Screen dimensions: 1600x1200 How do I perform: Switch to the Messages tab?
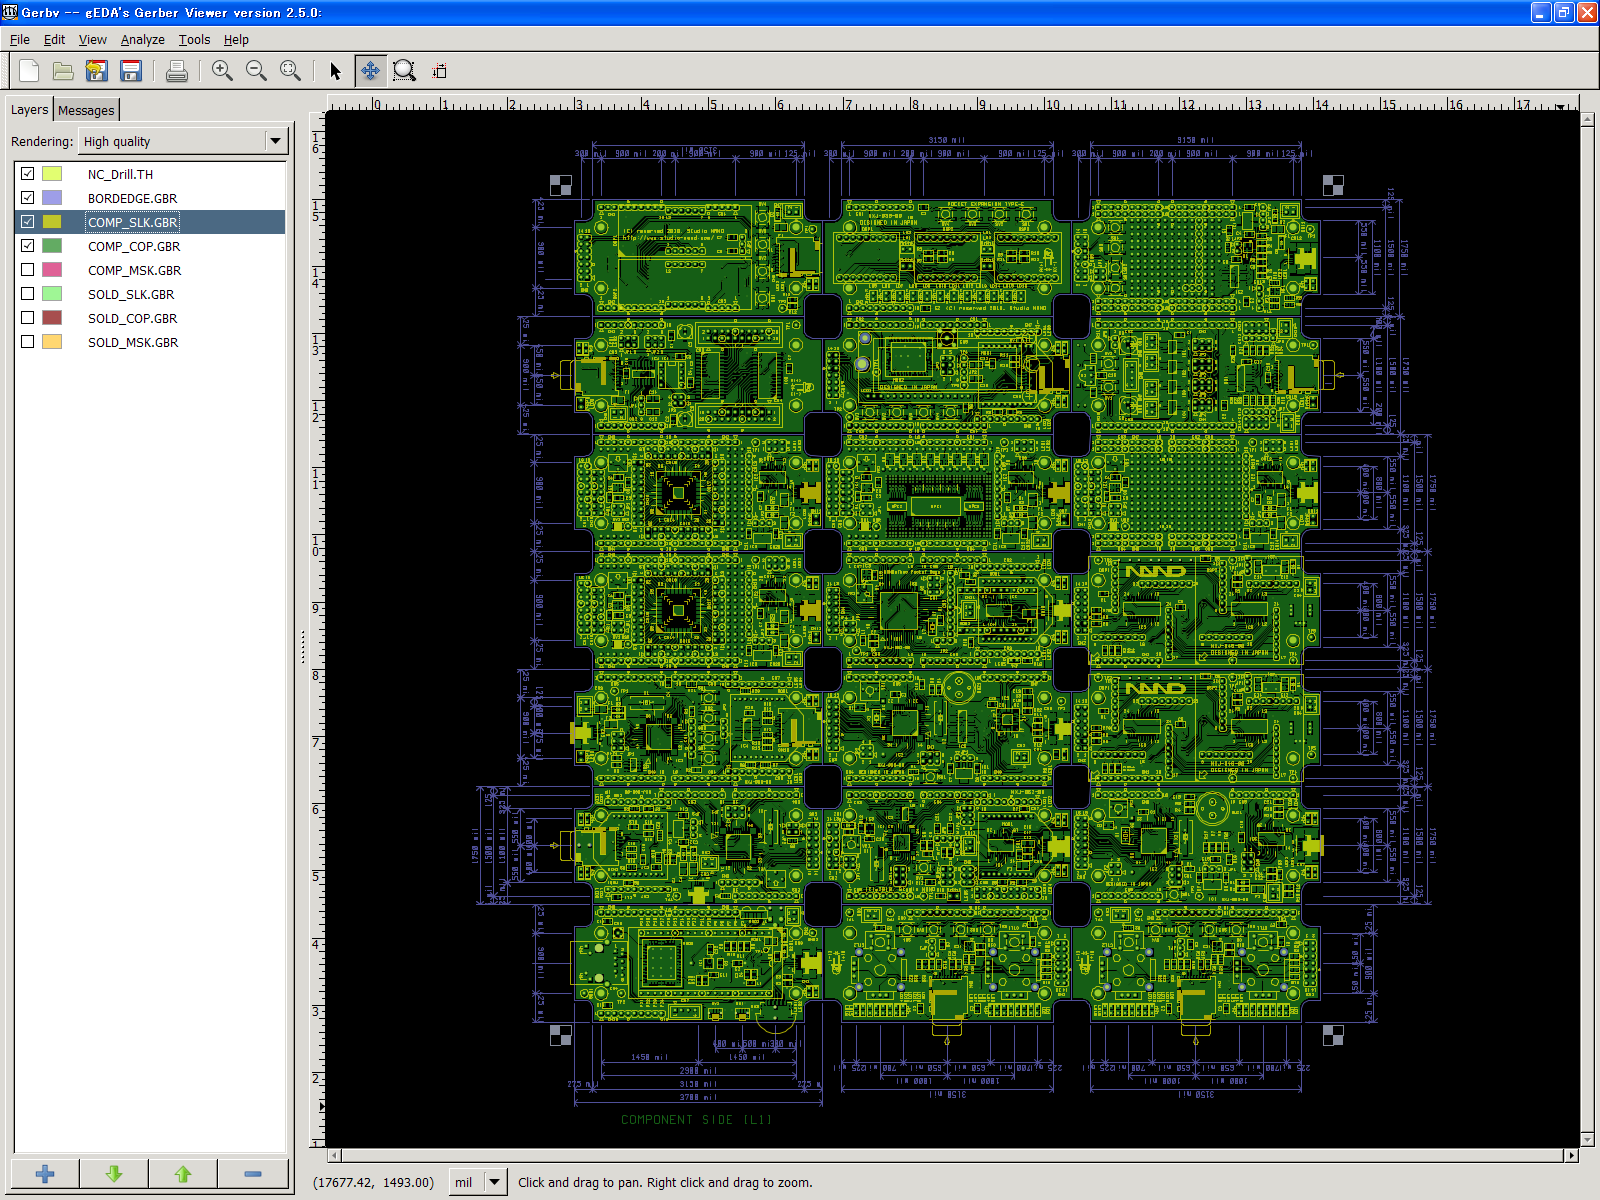tap(86, 110)
